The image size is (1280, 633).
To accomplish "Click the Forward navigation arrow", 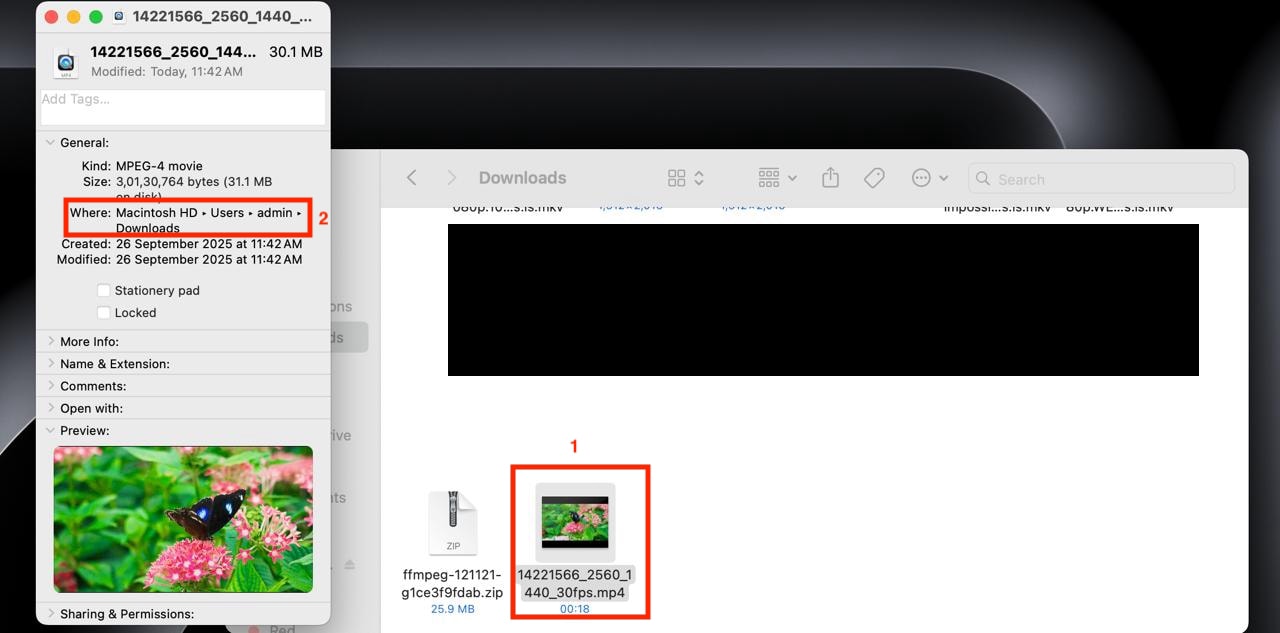I will point(451,177).
